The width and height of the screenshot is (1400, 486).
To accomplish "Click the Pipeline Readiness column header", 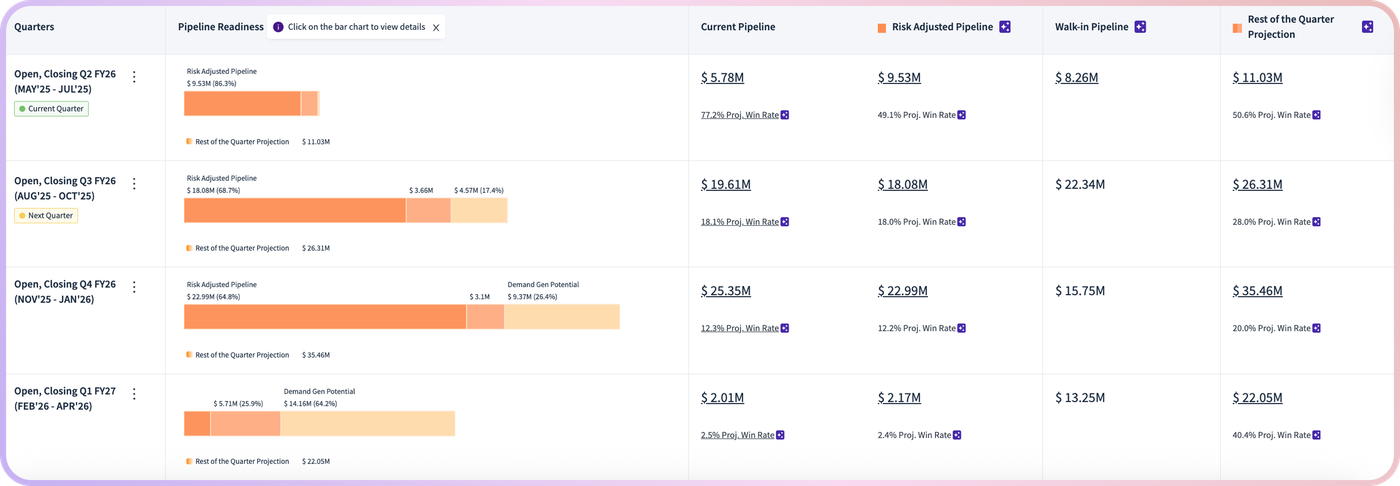I will 221,27.
